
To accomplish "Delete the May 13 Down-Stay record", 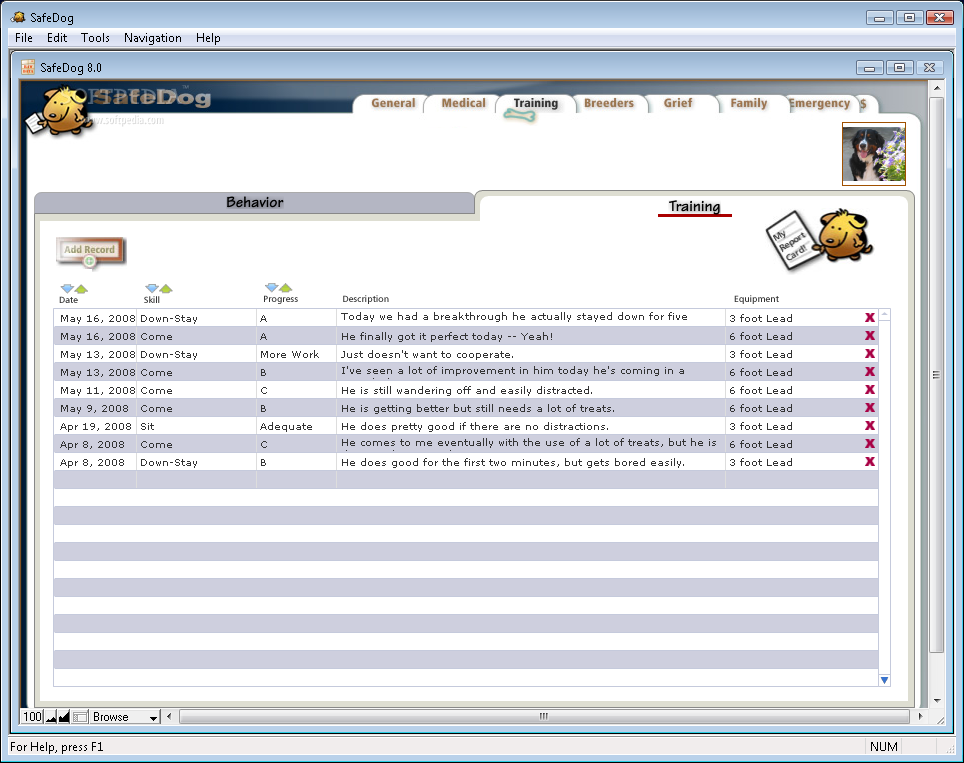I will [x=869, y=354].
